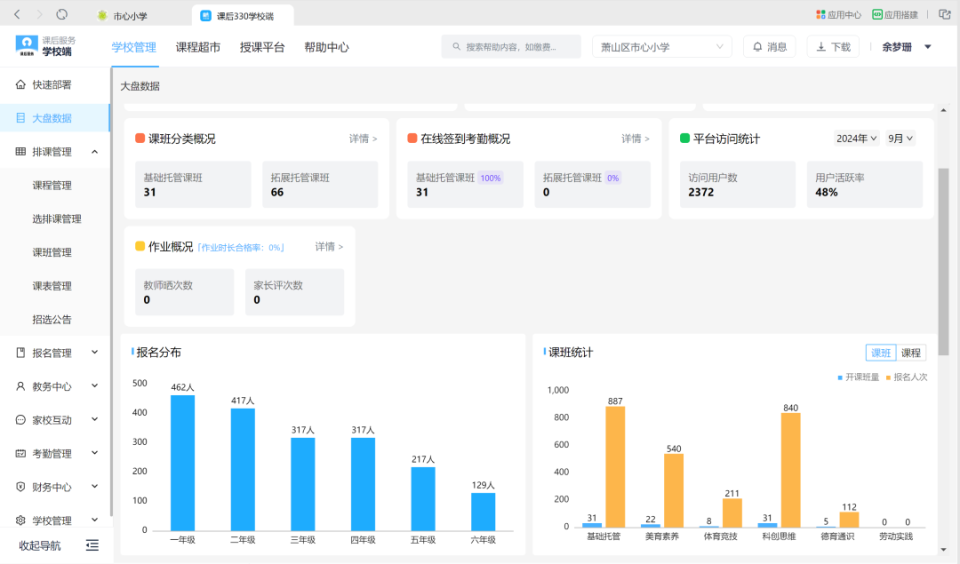Click the 下载 download icon
Screen dimensions: 960x564
(821, 47)
